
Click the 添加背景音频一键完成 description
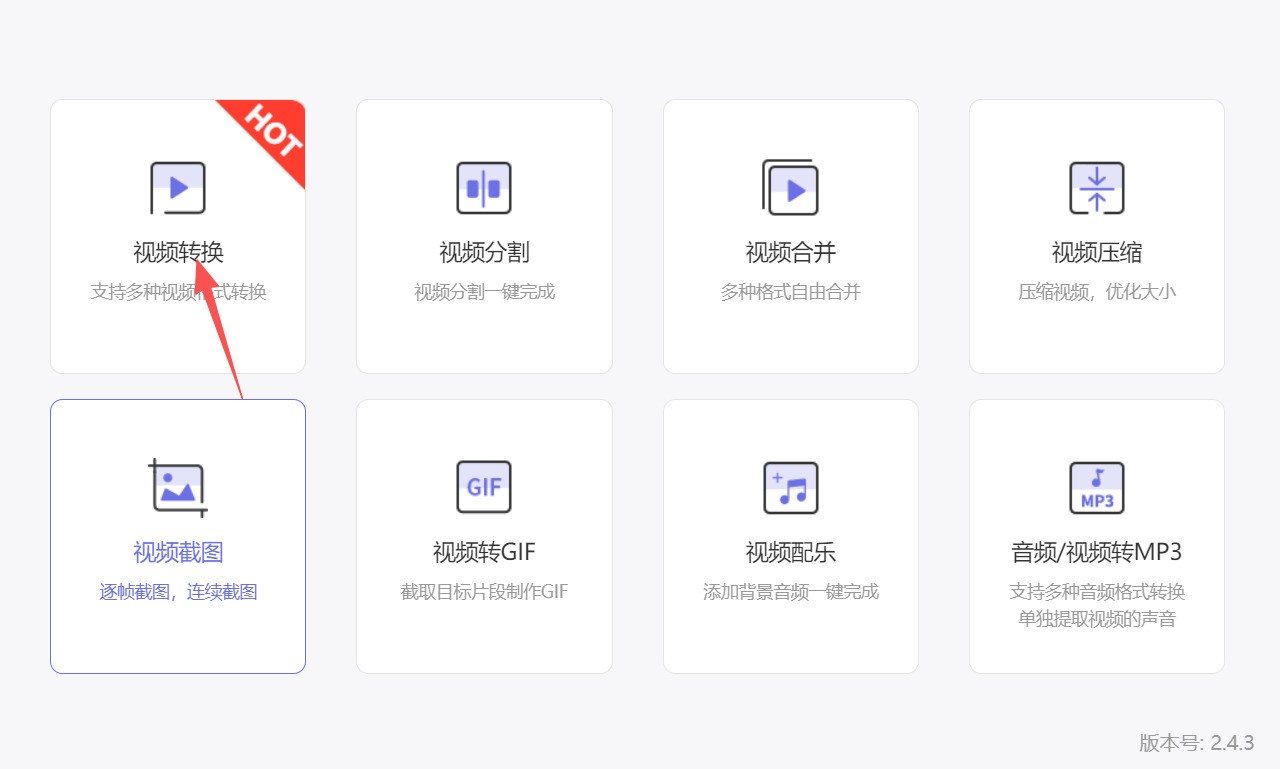click(x=790, y=591)
